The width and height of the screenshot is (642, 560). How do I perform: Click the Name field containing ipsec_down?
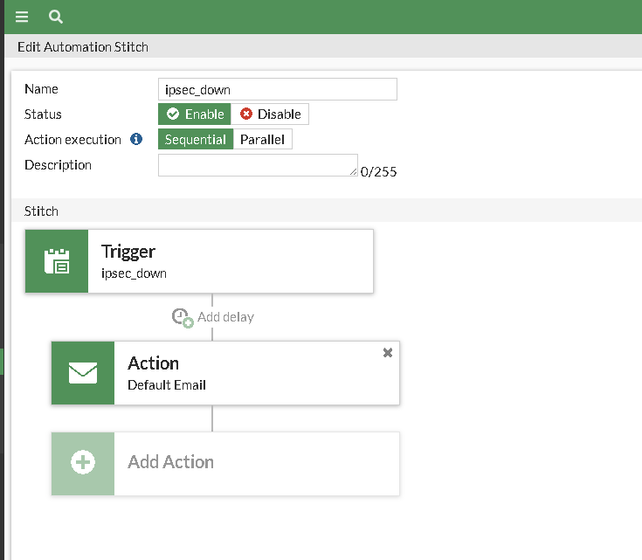tap(277, 89)
